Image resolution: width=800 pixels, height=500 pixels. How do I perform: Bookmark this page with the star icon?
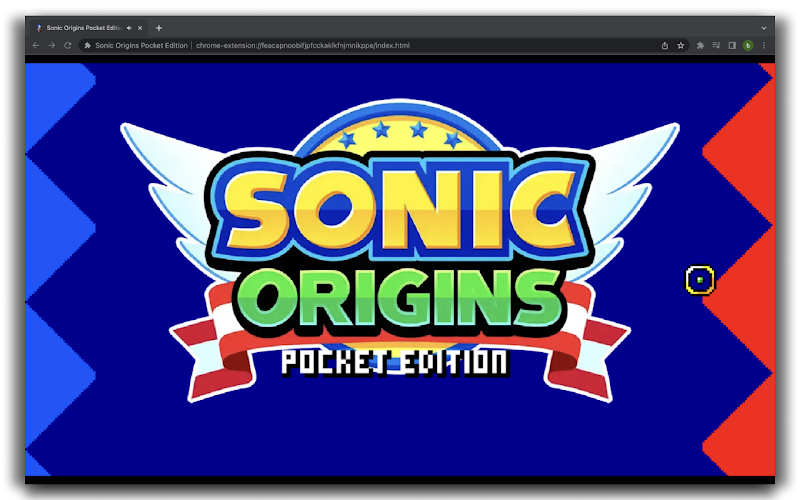[681, 45]
